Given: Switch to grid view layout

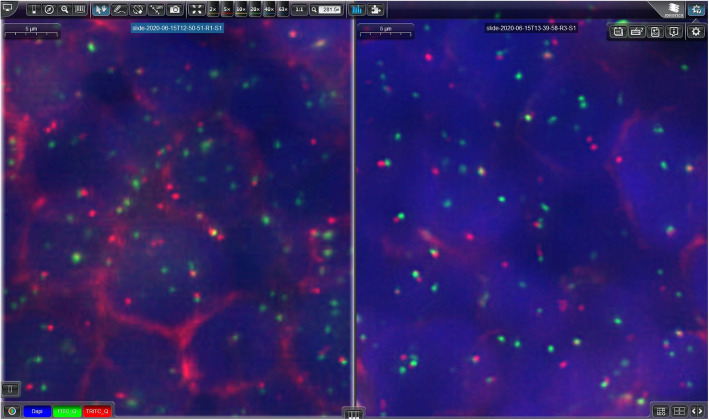Looking at the screenshot, I should click(661, 411).
